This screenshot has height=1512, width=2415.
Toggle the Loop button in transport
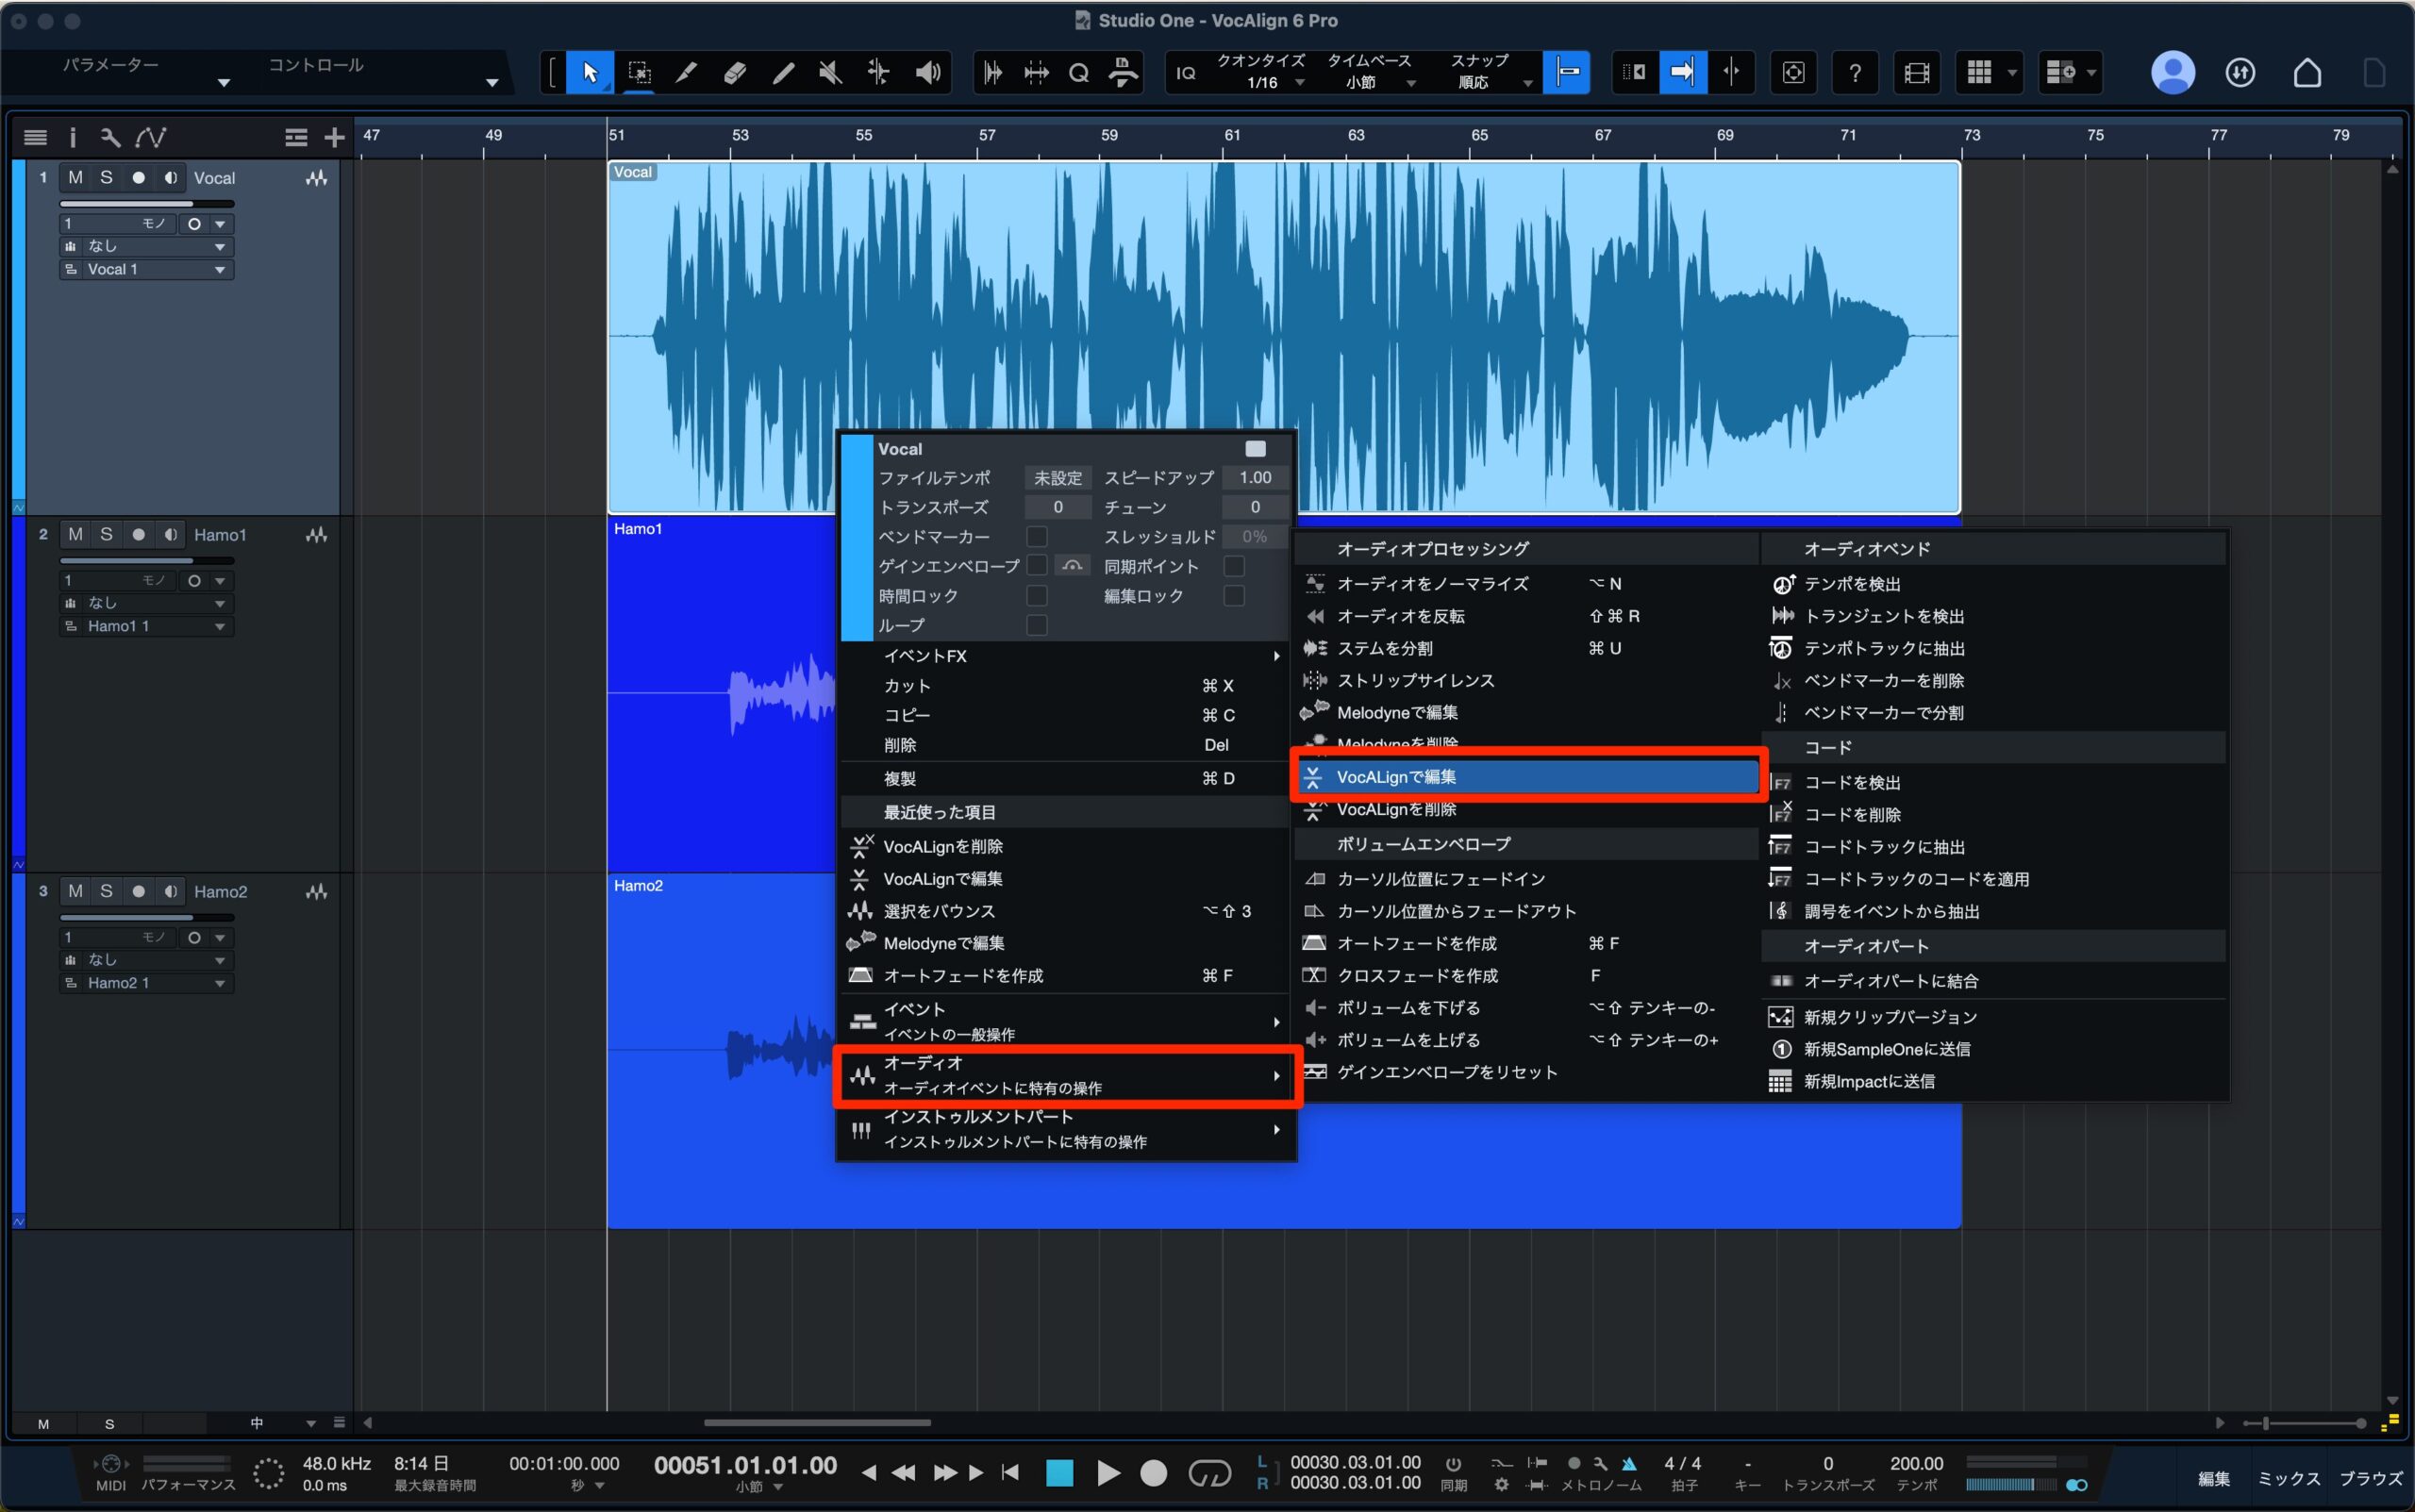(x=1209, y=1472)
